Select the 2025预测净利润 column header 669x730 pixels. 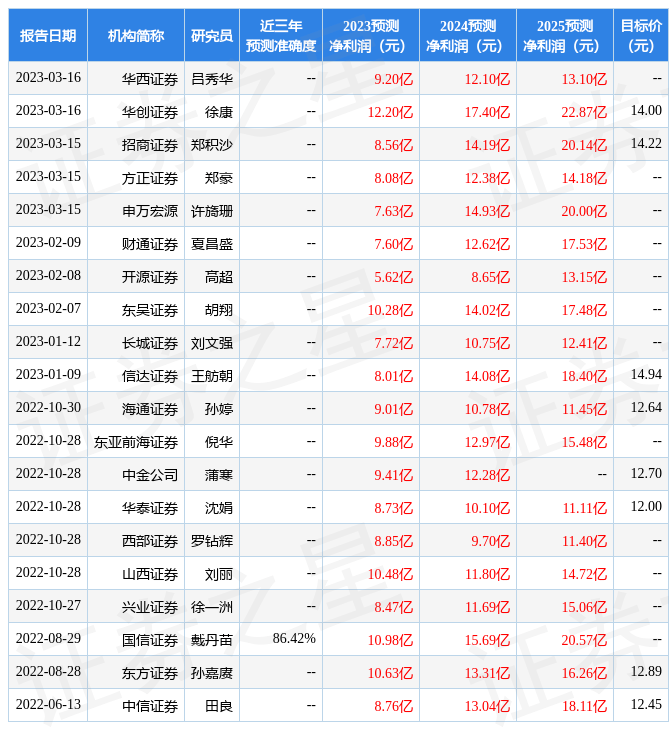pyautogui.click(x=564, y=36)
